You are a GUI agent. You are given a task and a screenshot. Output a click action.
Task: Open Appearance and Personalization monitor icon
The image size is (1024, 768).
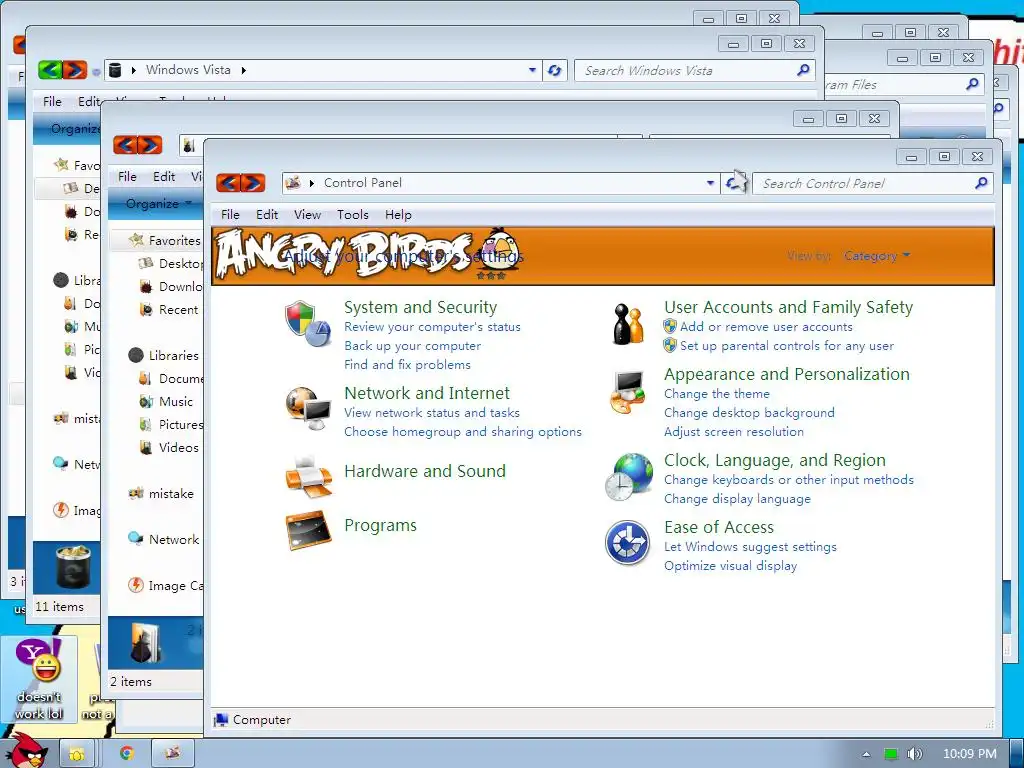[628, 392]
